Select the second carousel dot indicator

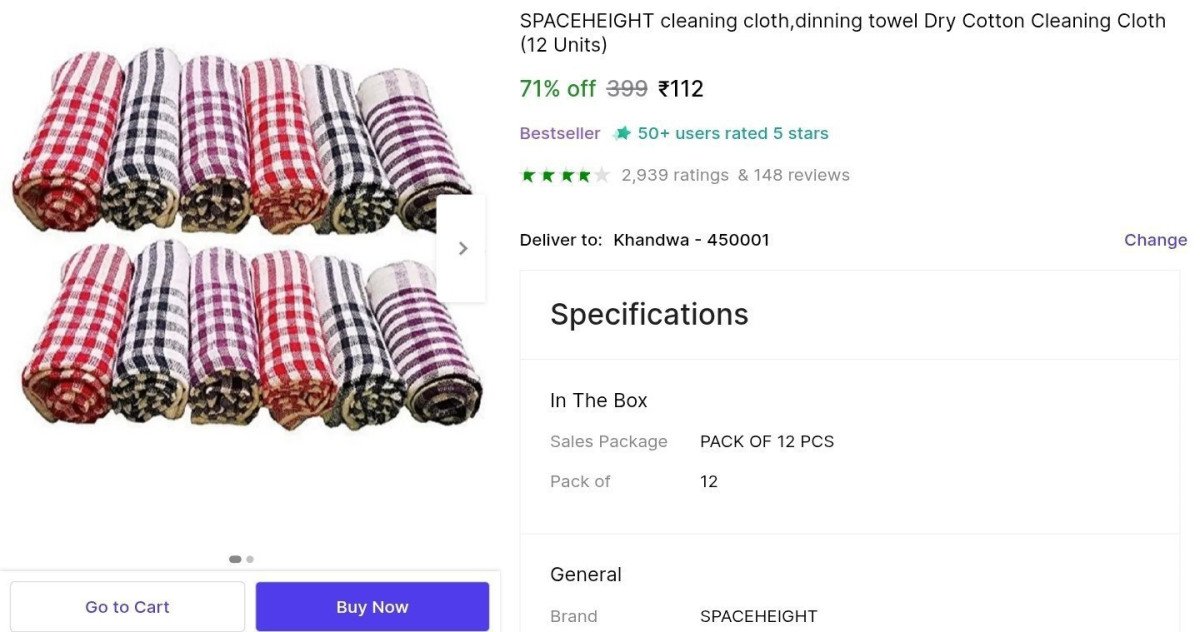click(x=250, y=559)
